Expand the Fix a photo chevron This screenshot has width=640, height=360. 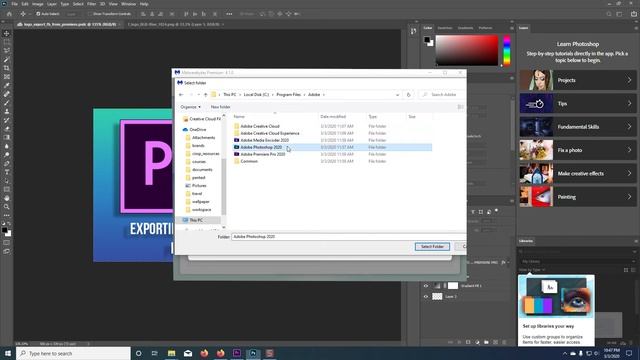629,150
